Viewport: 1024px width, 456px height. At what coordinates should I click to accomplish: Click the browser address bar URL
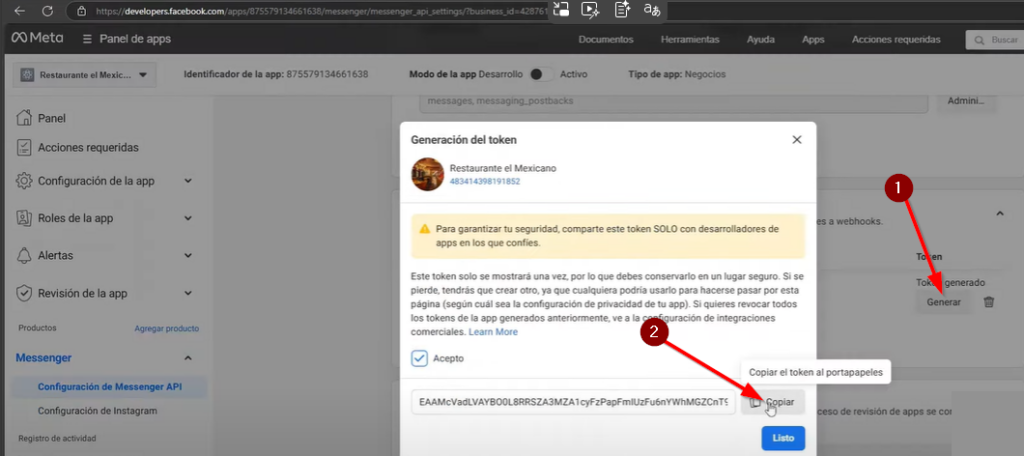(x=319, y=11)
